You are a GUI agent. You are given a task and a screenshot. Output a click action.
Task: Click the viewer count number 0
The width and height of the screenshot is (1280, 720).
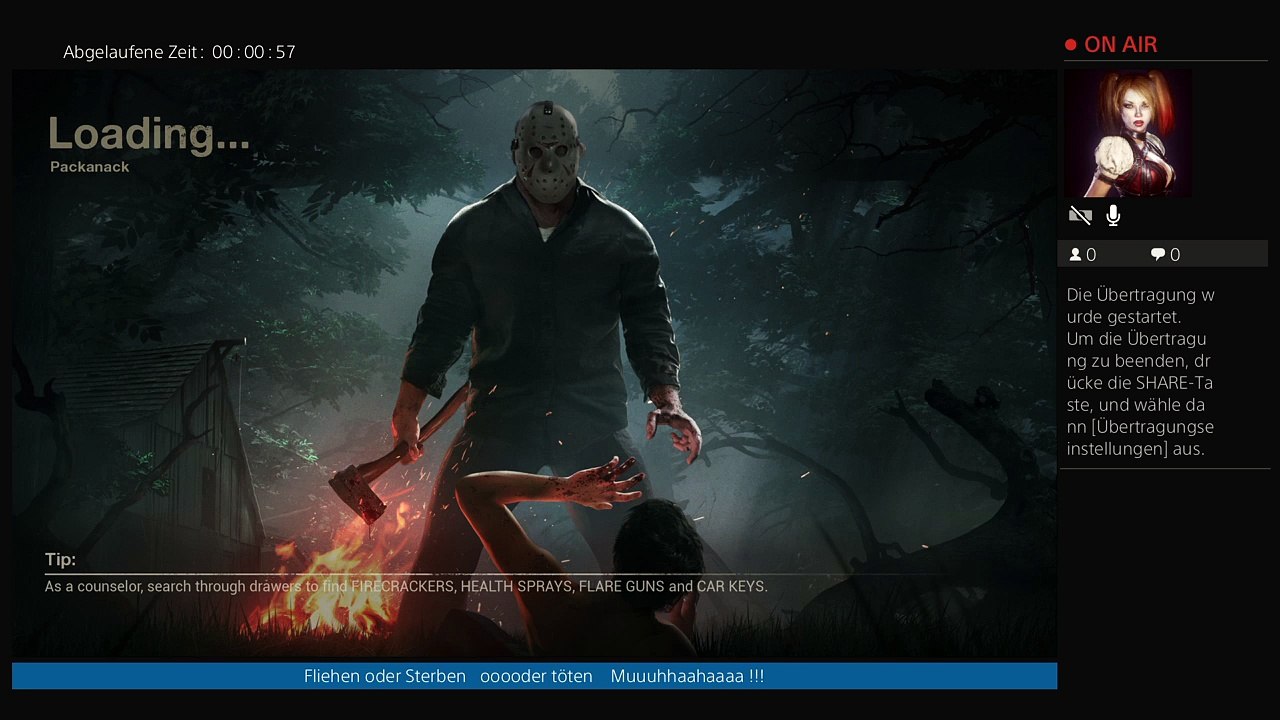1091,255
